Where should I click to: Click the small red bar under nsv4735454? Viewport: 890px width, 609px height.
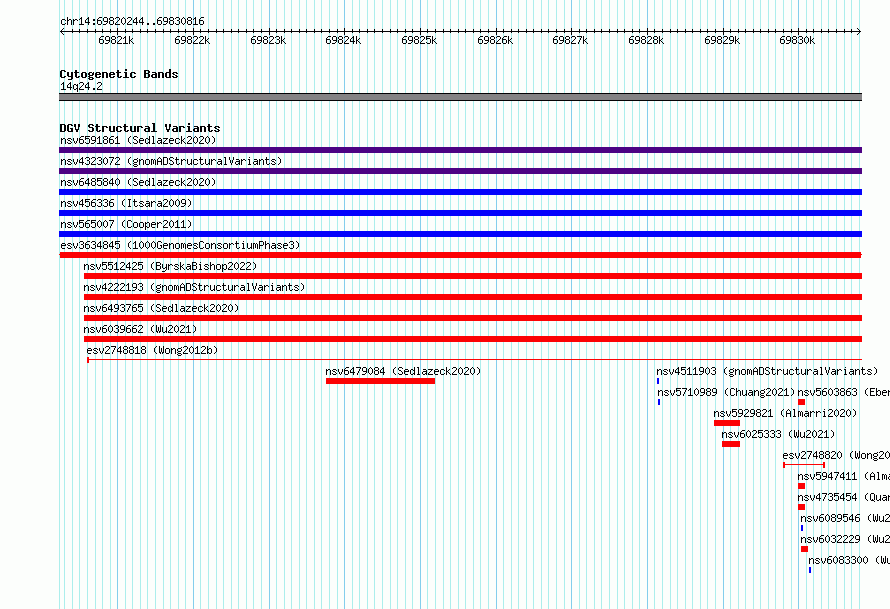coord(801,507)
